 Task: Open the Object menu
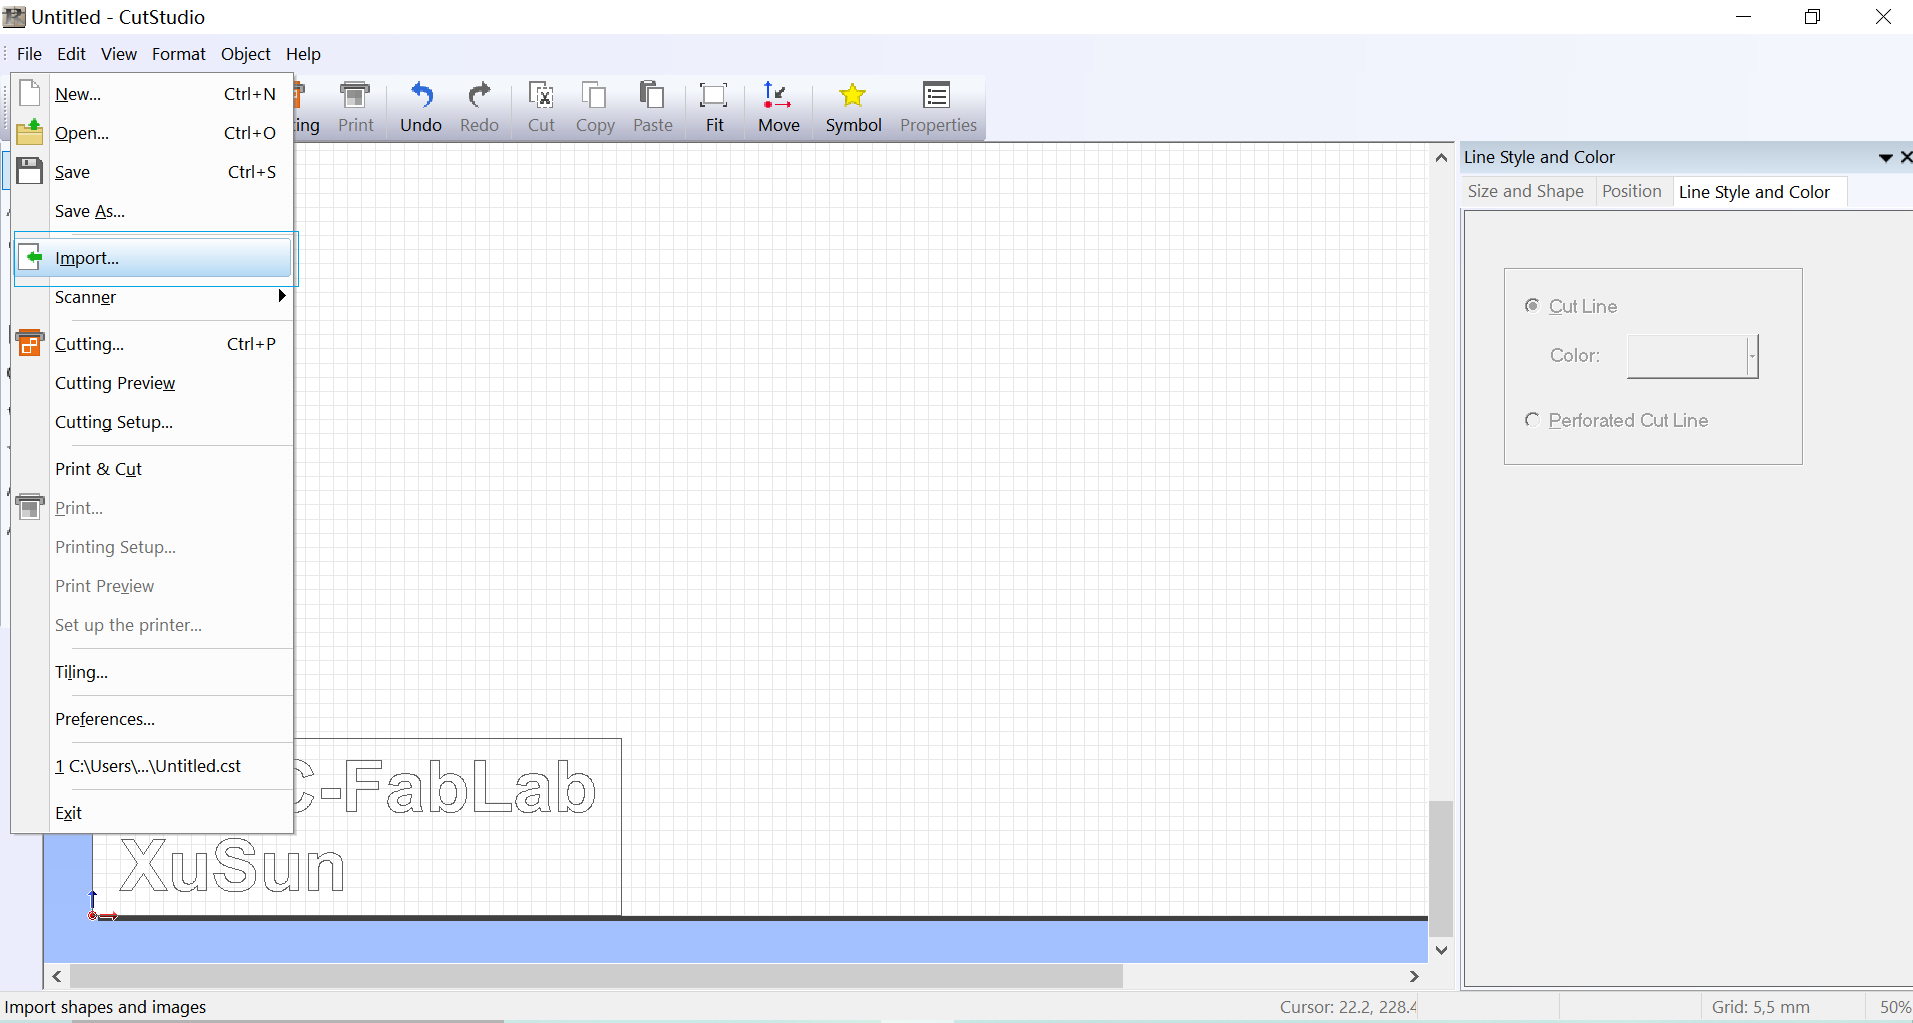click(246, 54)
